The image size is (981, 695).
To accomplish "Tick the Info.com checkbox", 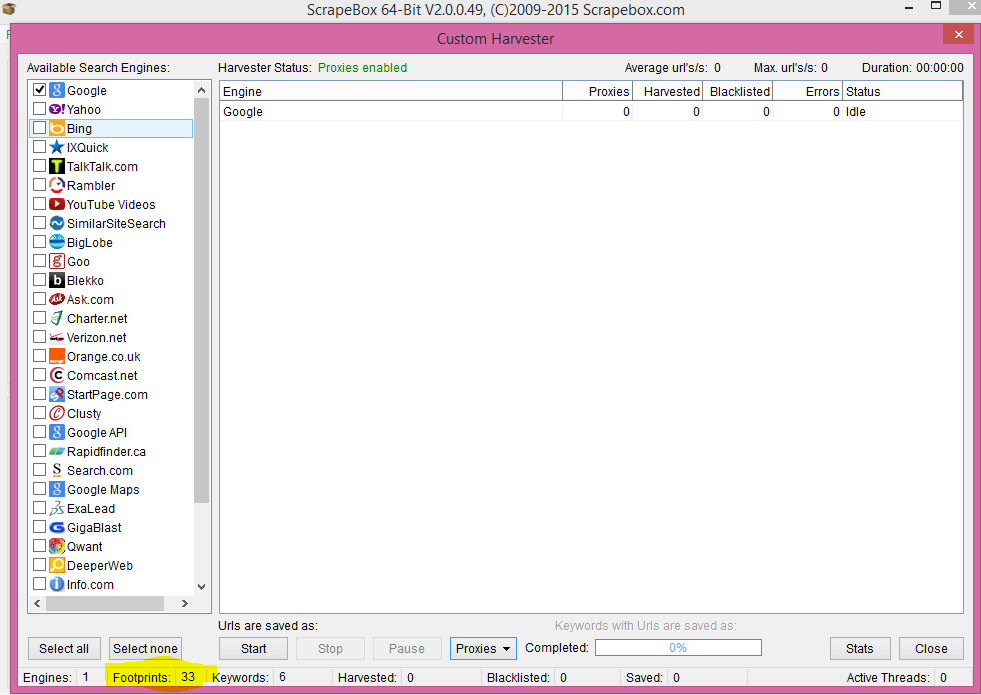I will pos(39,584).
